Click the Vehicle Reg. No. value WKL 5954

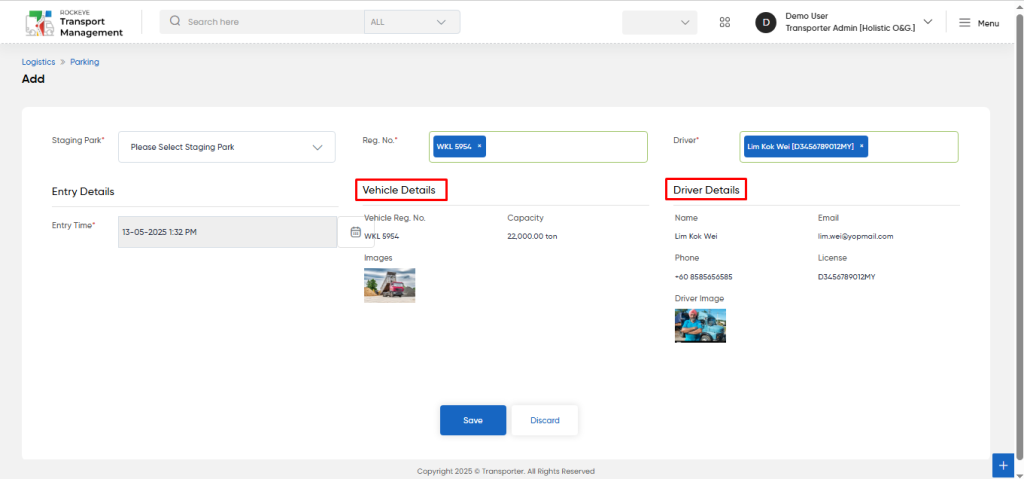pyautogui.click(x=381, y=237)
